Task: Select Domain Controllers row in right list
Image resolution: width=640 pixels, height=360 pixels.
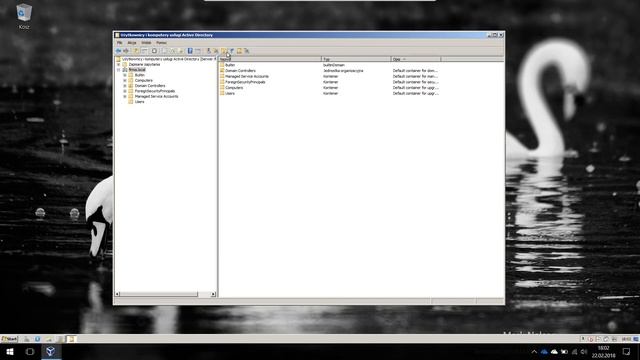Action: (240, 71)
